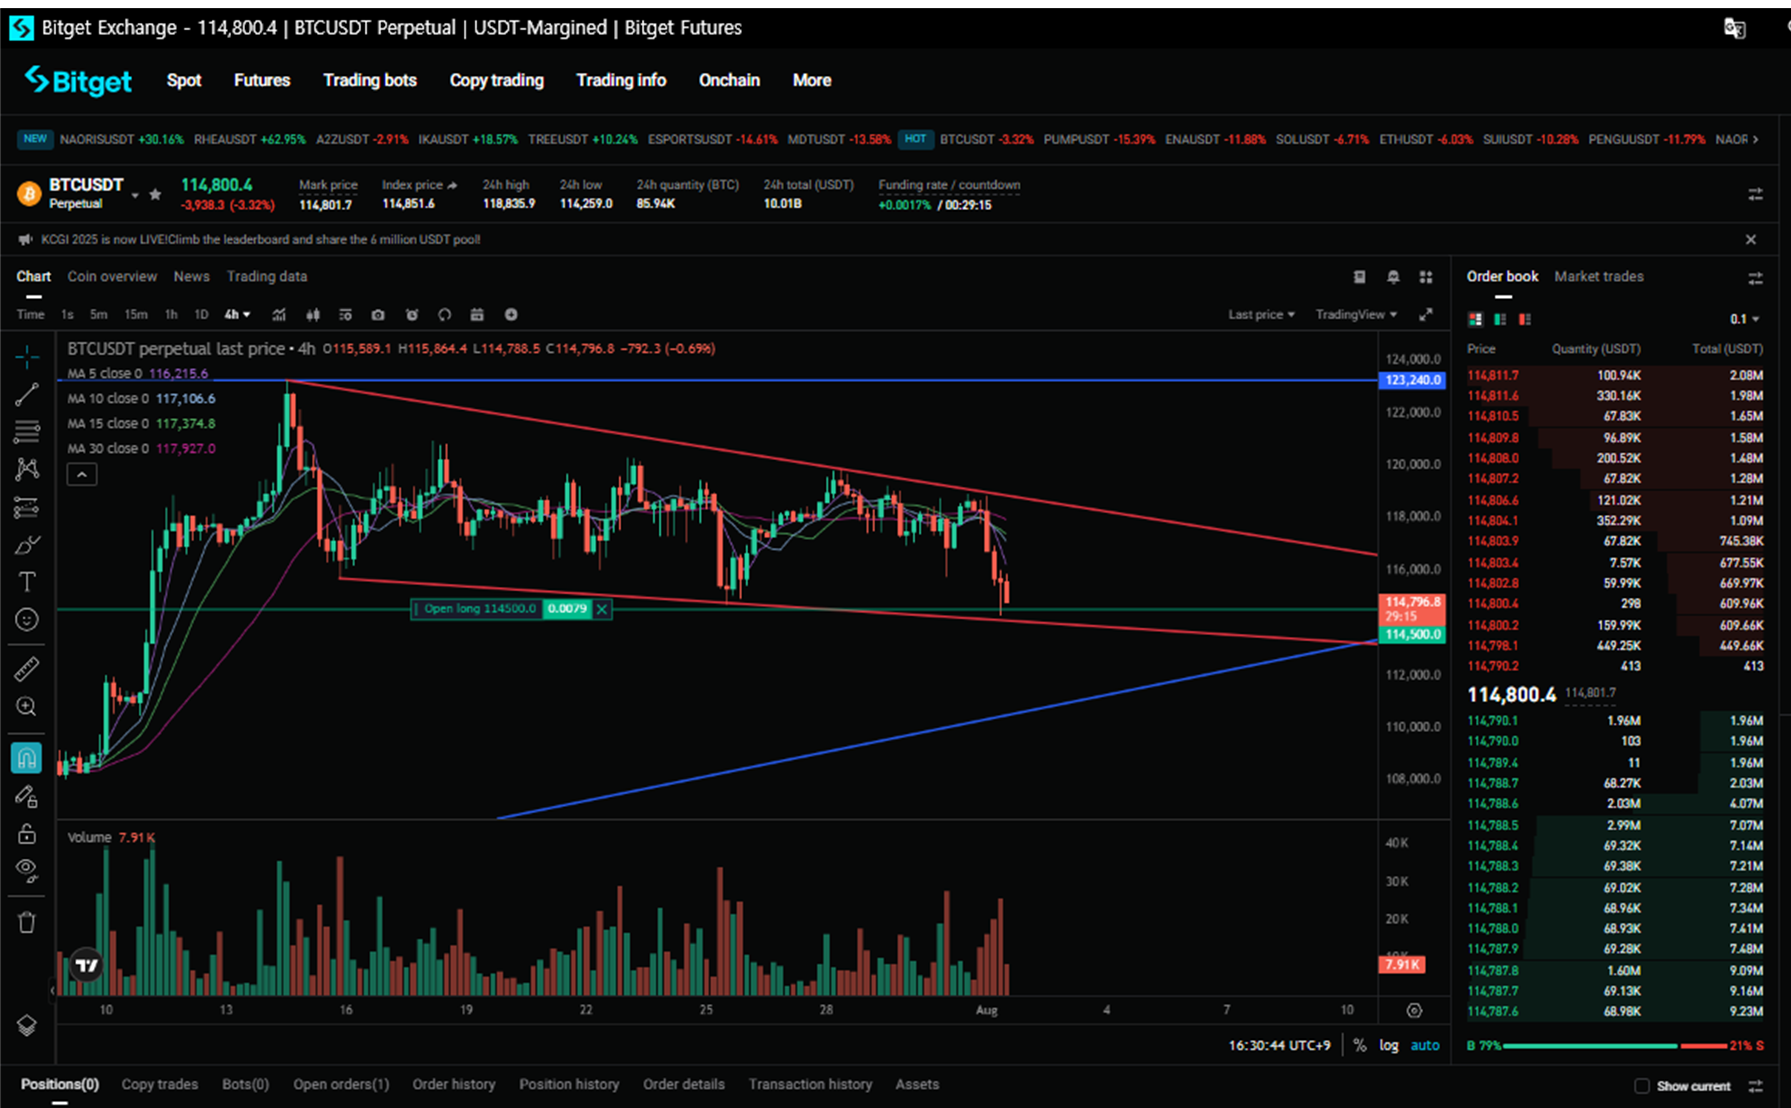Open the More menu in navigation

[x=812, y=80]
